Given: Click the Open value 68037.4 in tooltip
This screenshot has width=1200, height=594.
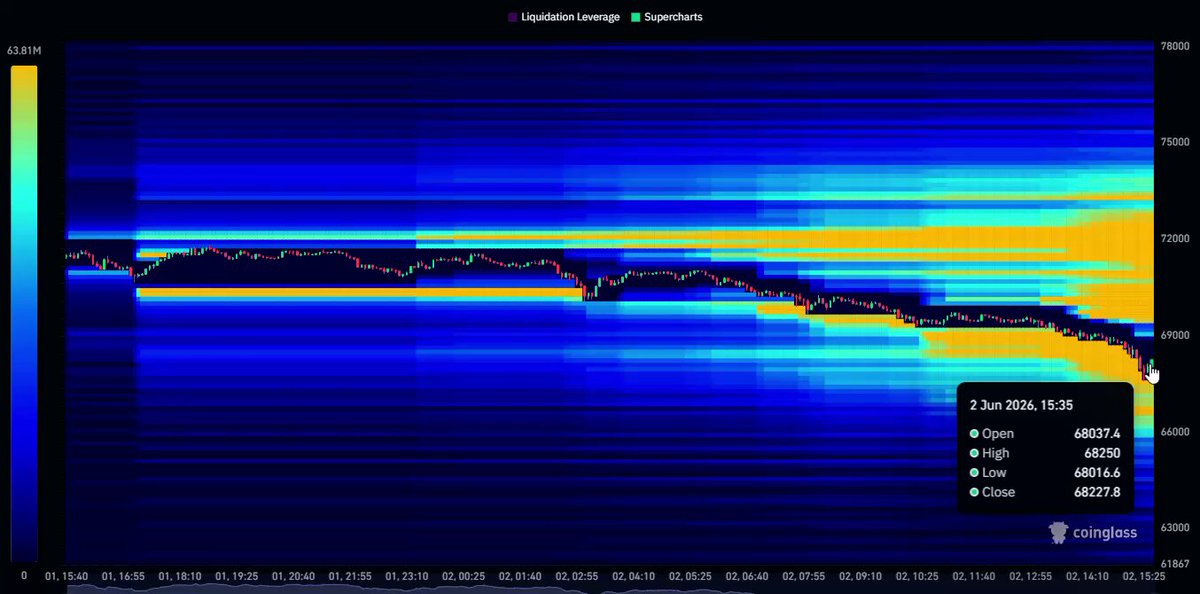Looking at the screenshot, I should (x=1096, y=434).
